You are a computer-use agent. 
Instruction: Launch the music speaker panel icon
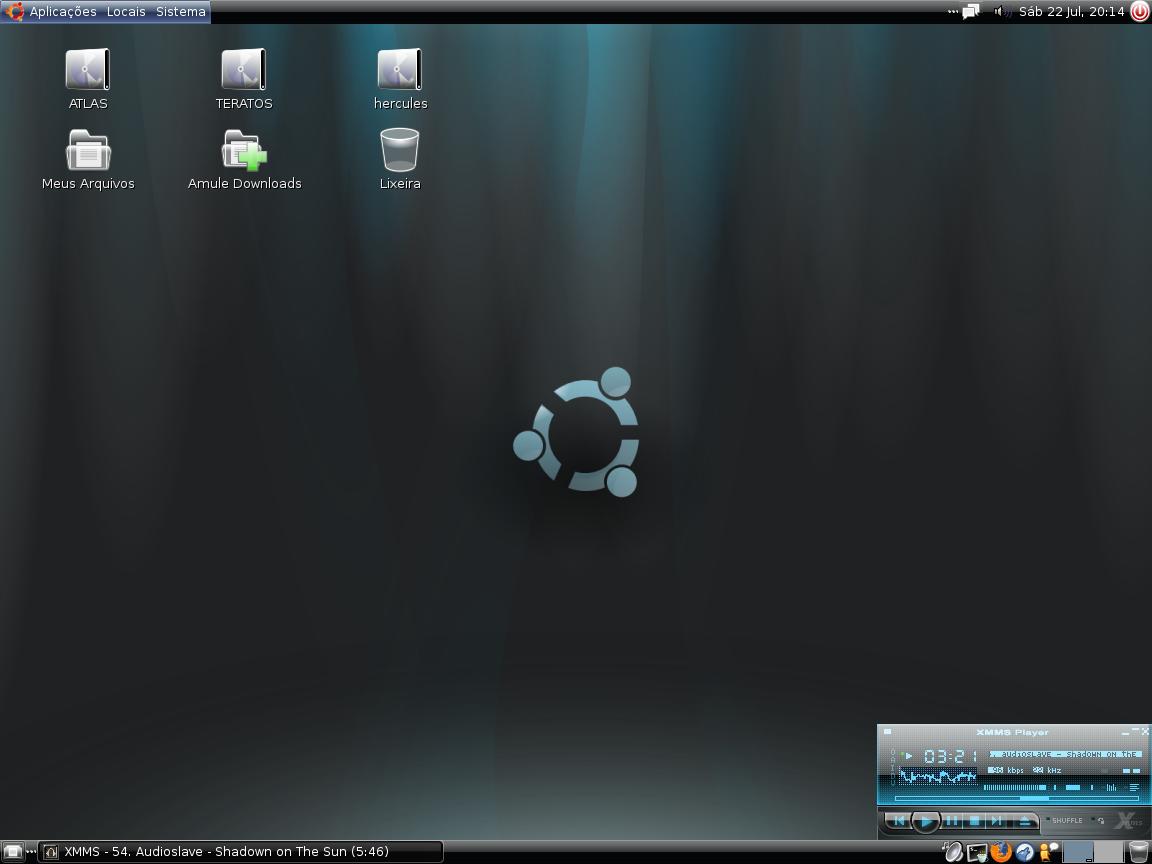click(x=953, y=852)
